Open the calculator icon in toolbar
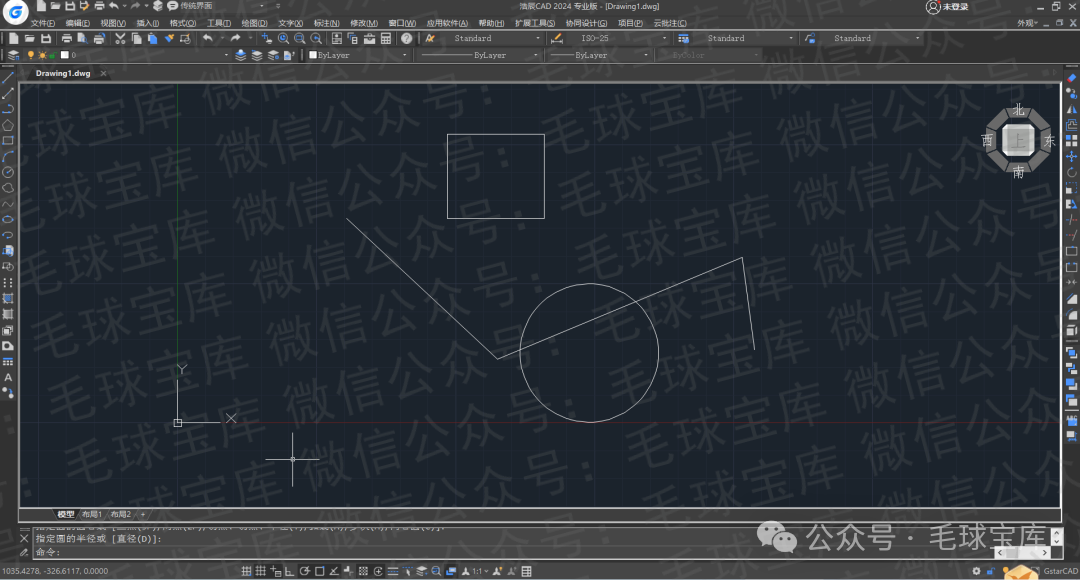1080x580 pixels. (x=386, y=39)
